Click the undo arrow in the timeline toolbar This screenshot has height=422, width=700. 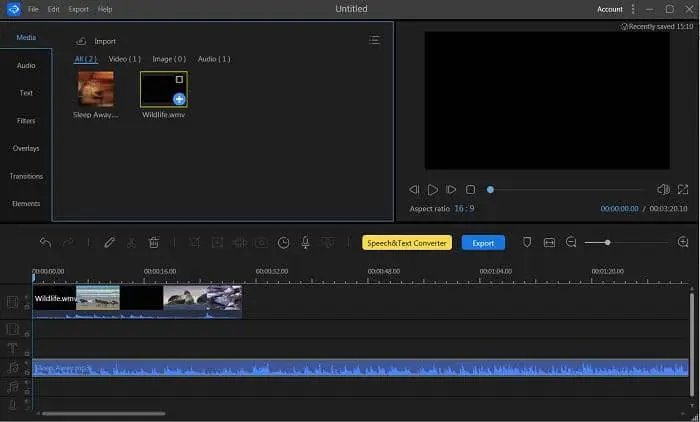point(45,243)
